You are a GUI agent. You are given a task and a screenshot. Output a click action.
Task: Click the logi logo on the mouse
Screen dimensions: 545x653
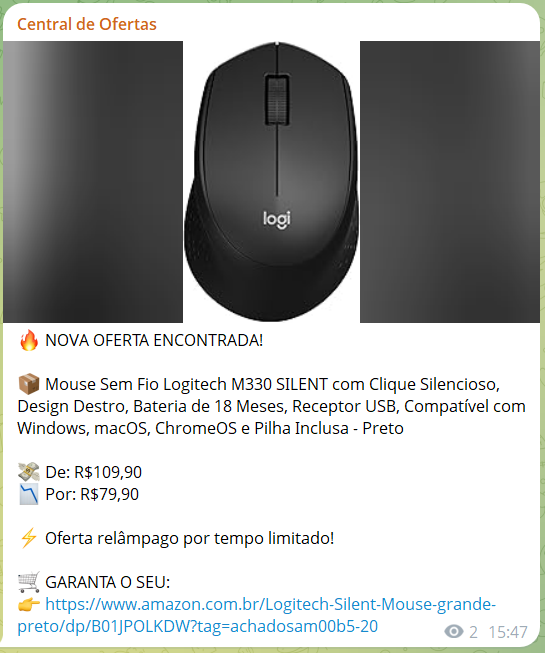click(276, 219)
